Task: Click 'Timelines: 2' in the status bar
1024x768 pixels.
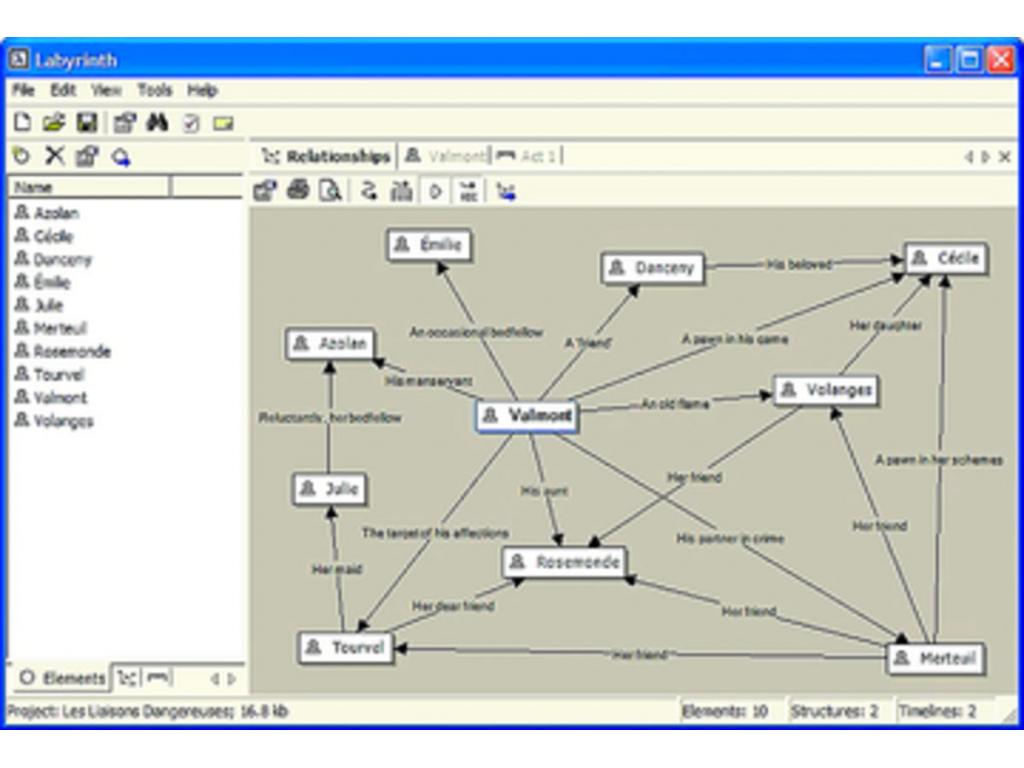Action: [x=937, y=711]
